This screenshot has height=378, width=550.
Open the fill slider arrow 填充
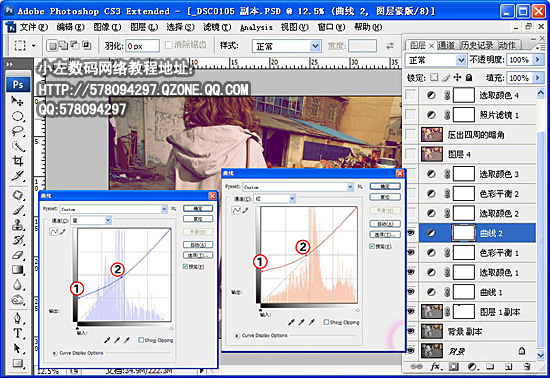tap(537, 77)
